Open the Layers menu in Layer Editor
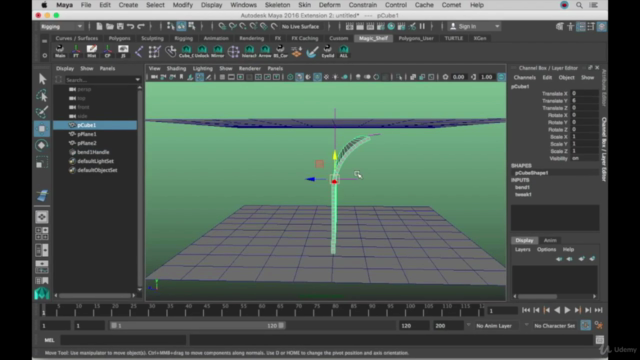 522,249
